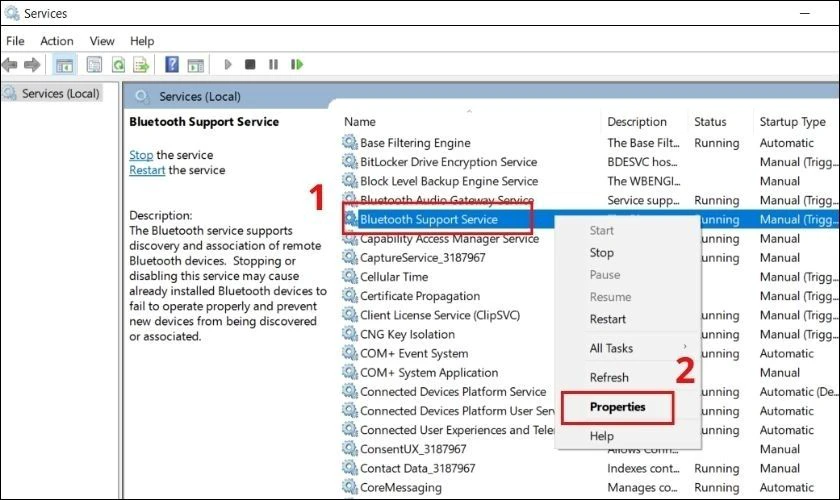Click gear icon beside CaptureService_3187967
This screenshot has width=840, height=500.
coord(350,257)
